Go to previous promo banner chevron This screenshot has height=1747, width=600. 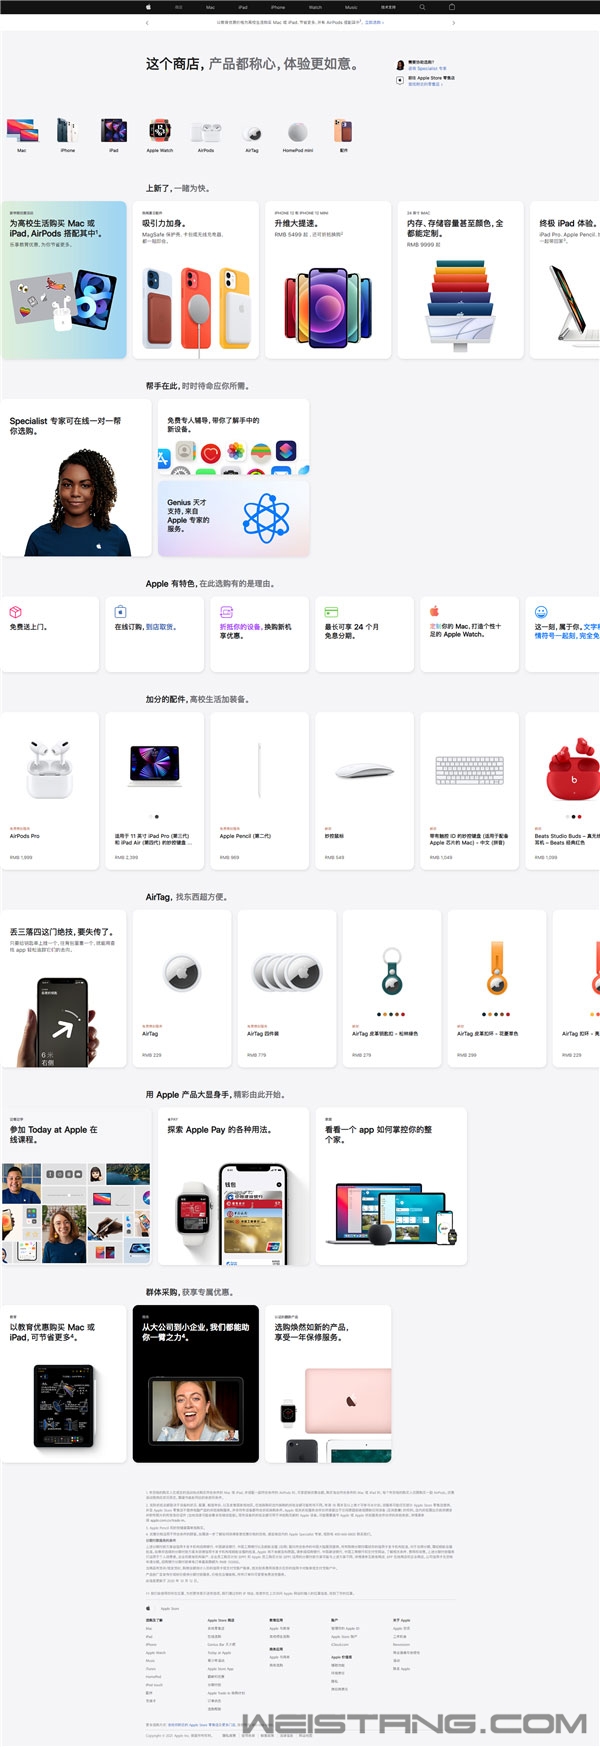(x=147, y=22)
